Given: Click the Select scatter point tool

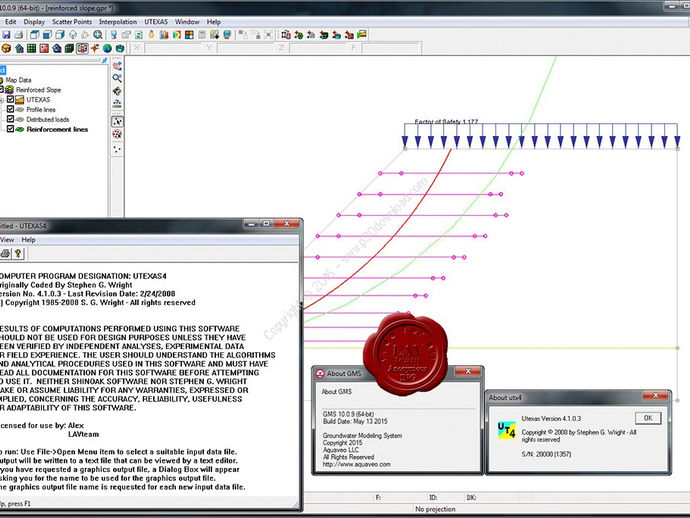Looking at the screenshot, I should point(117,121).
